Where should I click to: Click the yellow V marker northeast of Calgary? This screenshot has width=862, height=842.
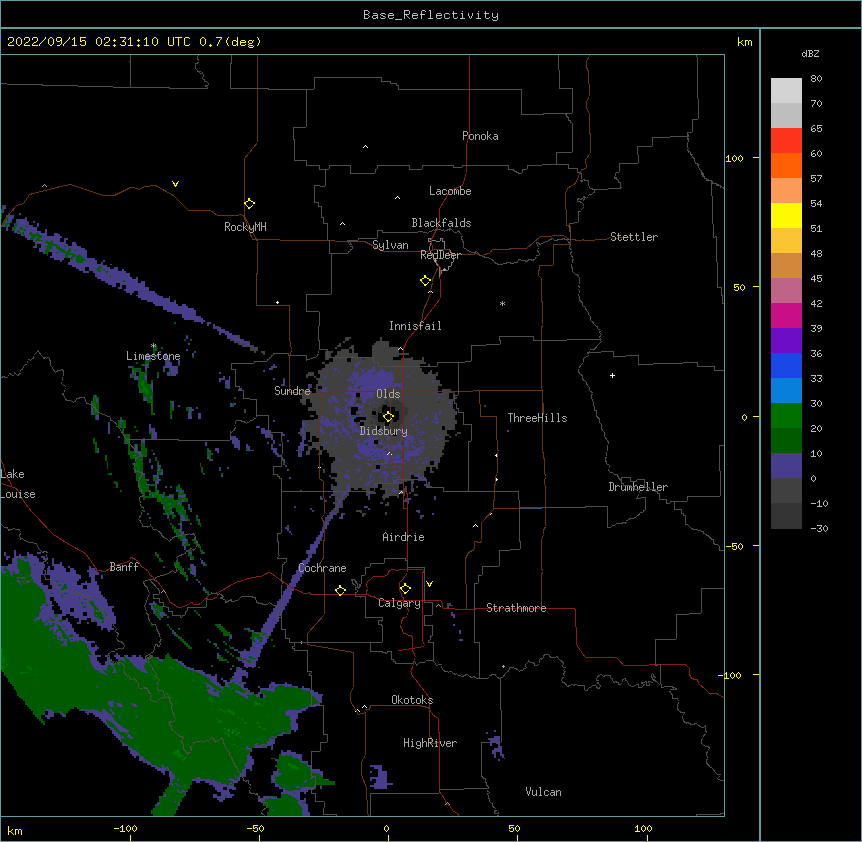pos(429,584)
